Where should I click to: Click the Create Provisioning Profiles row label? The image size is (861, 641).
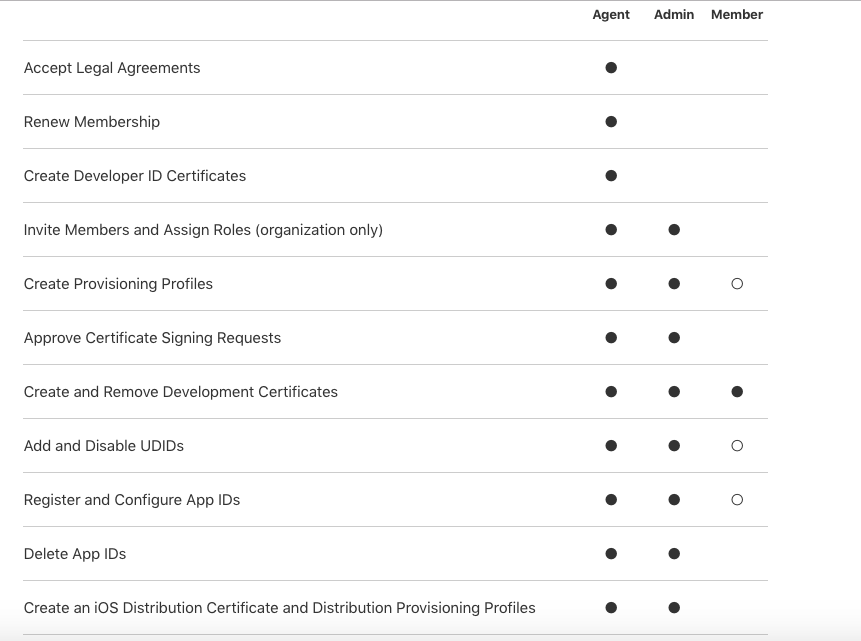coord(118,284)
